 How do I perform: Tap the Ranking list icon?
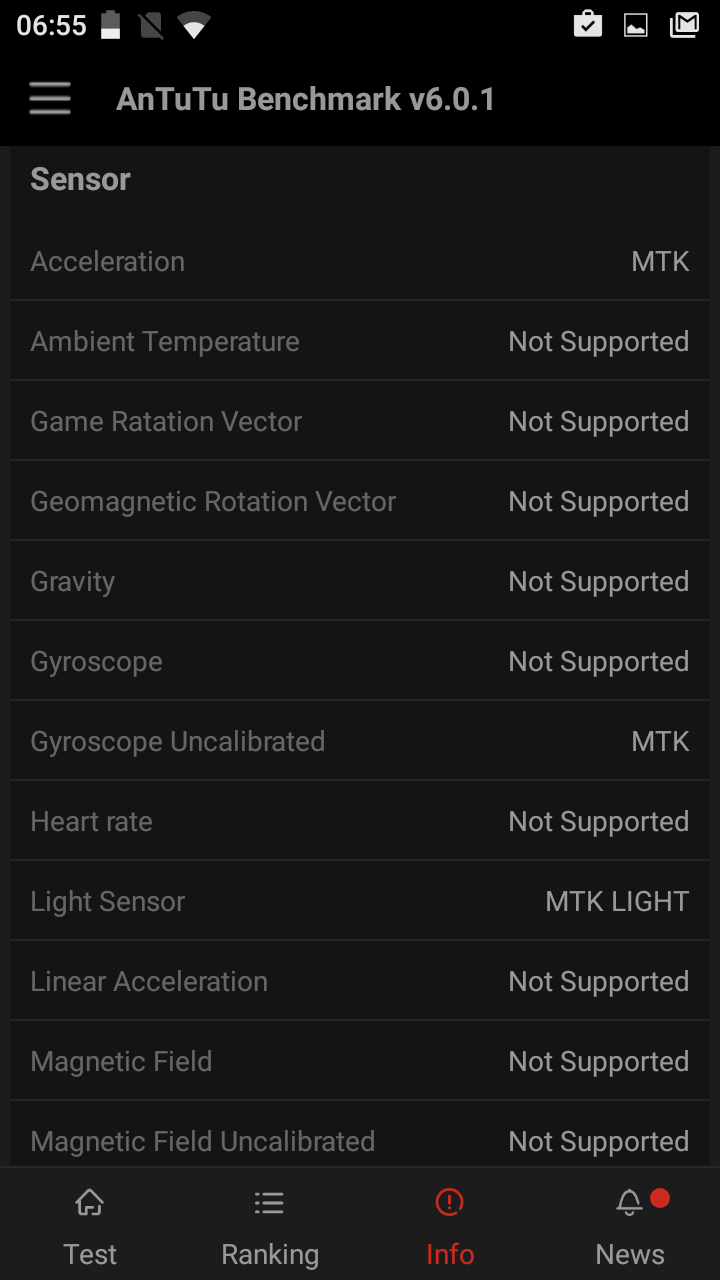pos(269,1202)
